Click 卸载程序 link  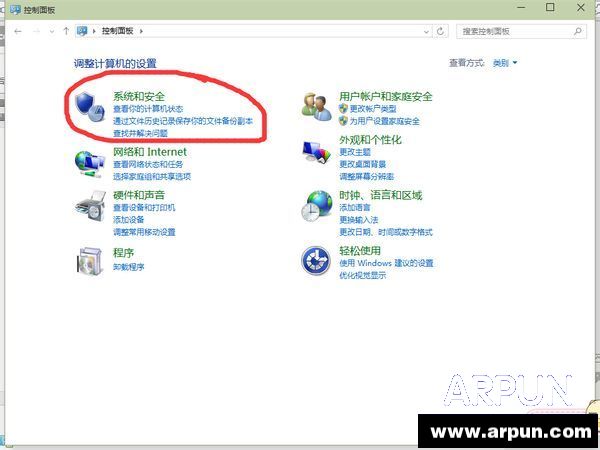pos(129,267)
